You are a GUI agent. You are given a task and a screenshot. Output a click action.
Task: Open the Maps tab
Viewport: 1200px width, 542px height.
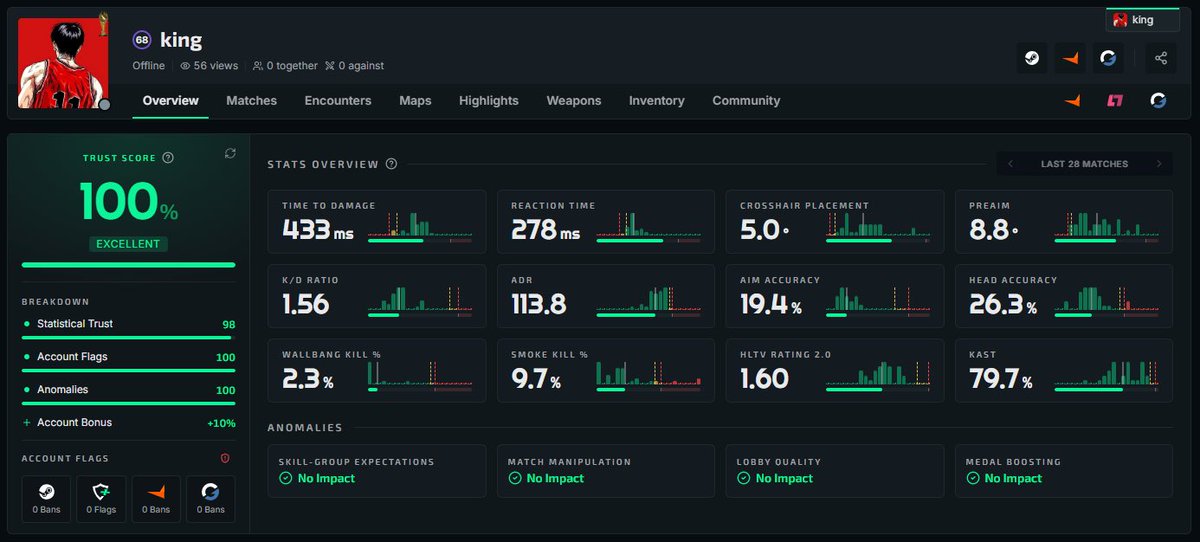(x=415, y=101)
